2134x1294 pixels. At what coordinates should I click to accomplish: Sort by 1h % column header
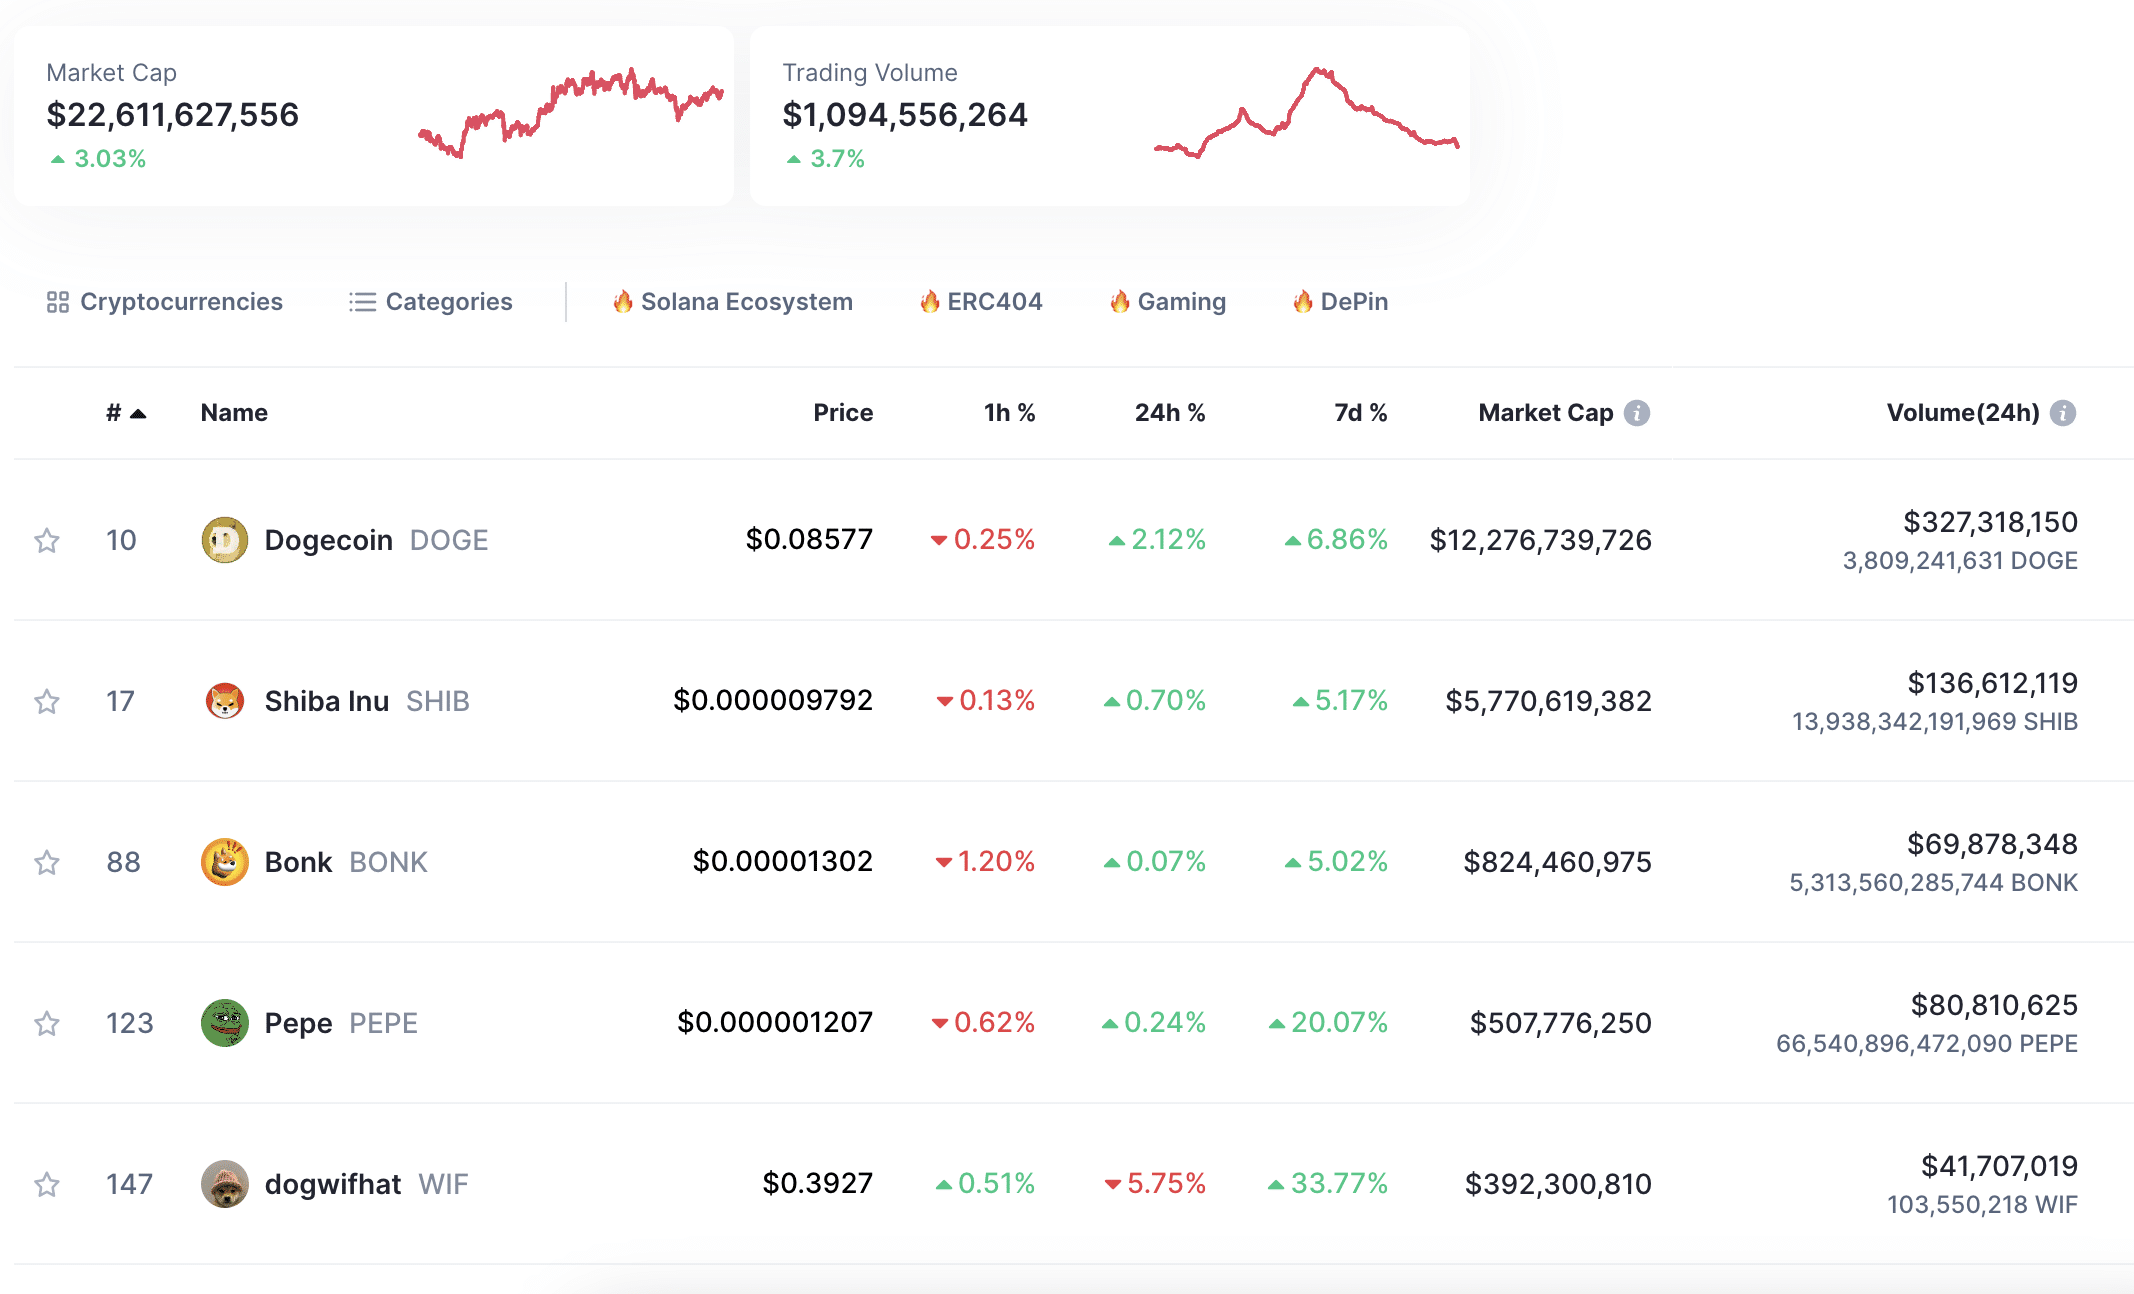coord(1010,413)
